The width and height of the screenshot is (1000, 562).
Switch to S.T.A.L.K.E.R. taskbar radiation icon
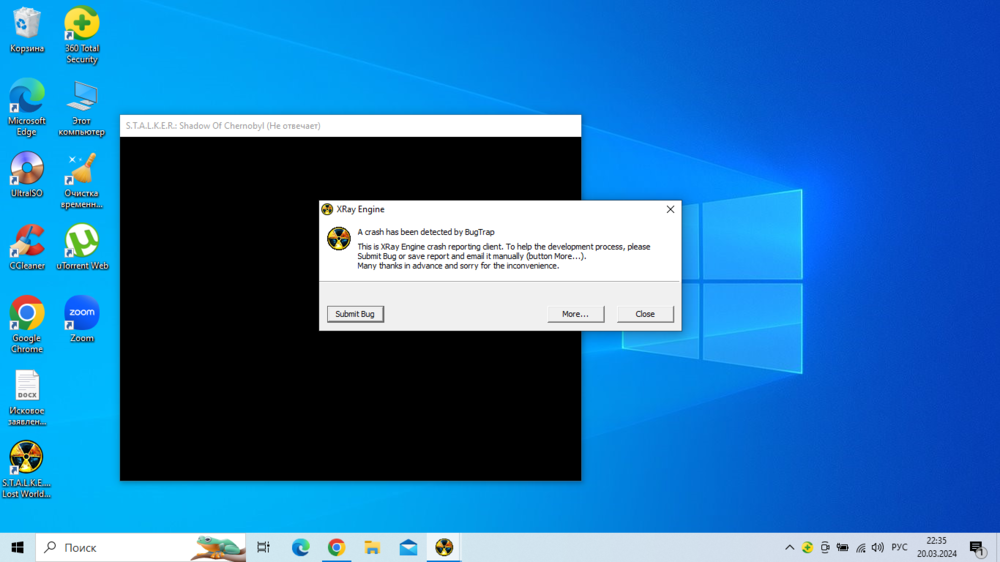(444, 547)
